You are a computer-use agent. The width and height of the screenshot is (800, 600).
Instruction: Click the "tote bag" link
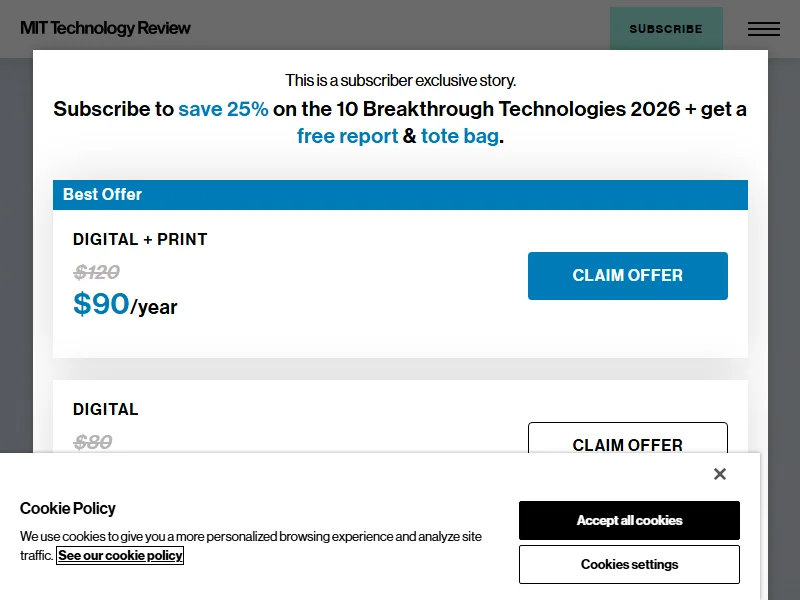(459, 136)
